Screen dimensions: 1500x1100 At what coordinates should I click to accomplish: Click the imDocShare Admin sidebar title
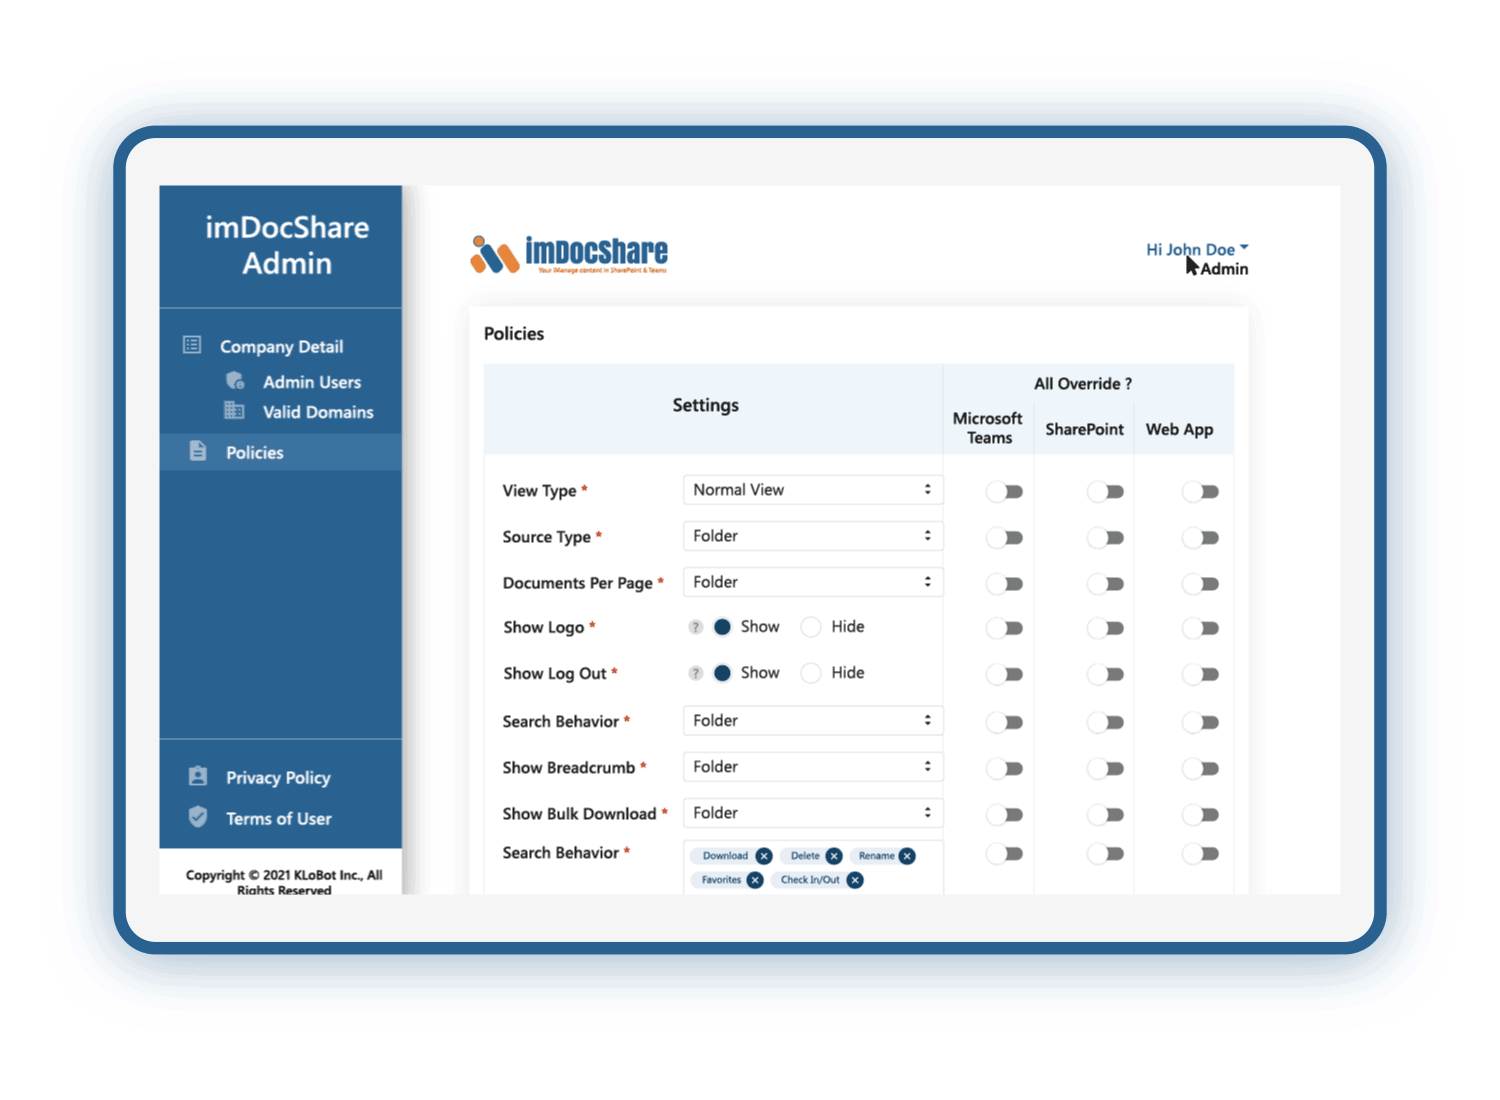[x=287, y=245]
